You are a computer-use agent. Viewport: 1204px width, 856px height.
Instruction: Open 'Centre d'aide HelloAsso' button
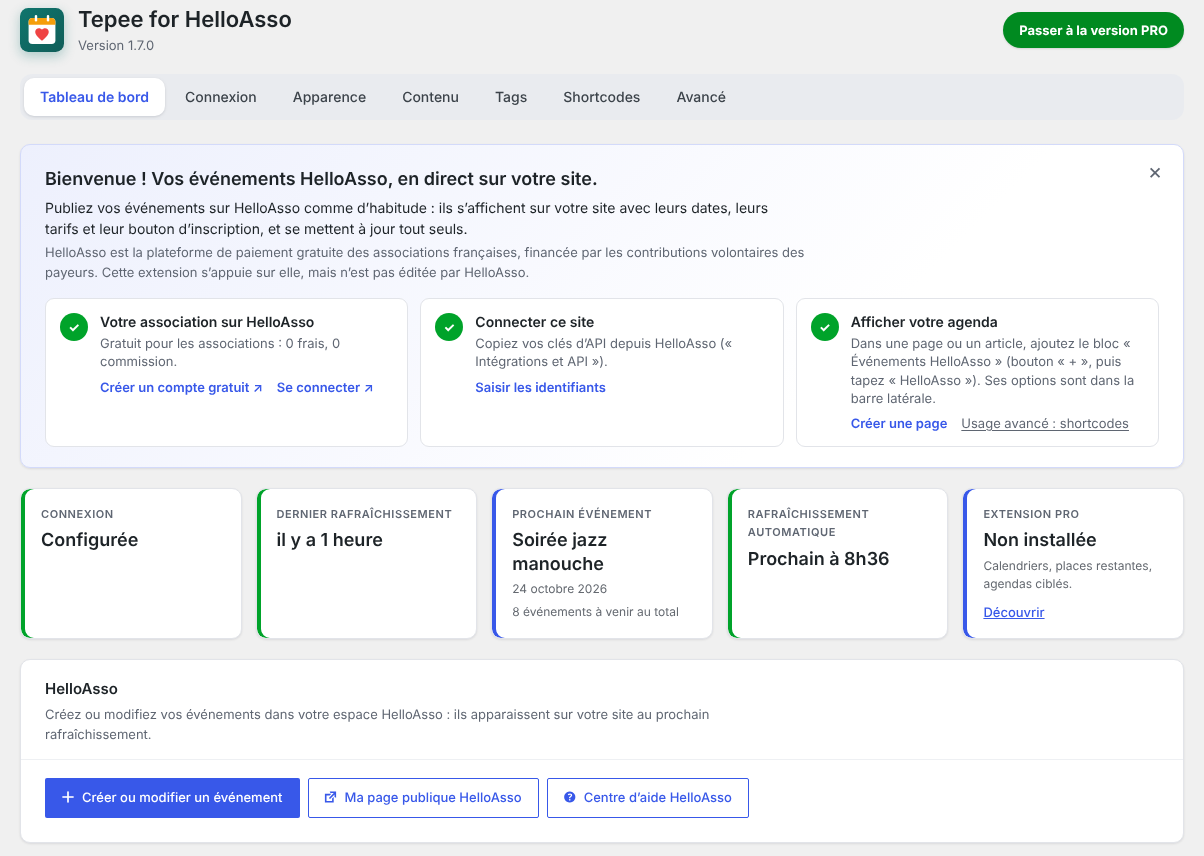tap(648, 798)
